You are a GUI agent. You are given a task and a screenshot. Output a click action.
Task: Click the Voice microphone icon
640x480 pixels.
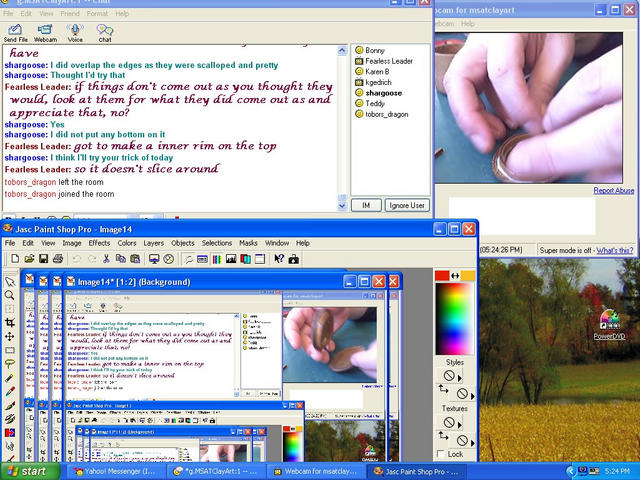(x=75, y=33)
